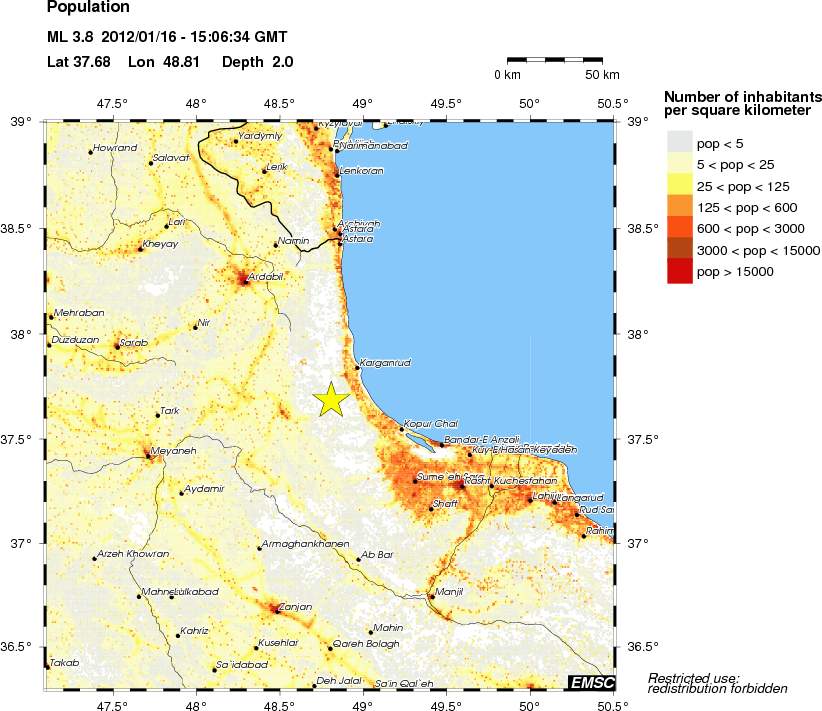
Task: Click the Karganrud coastal label
Action: [x=385, y=362]
